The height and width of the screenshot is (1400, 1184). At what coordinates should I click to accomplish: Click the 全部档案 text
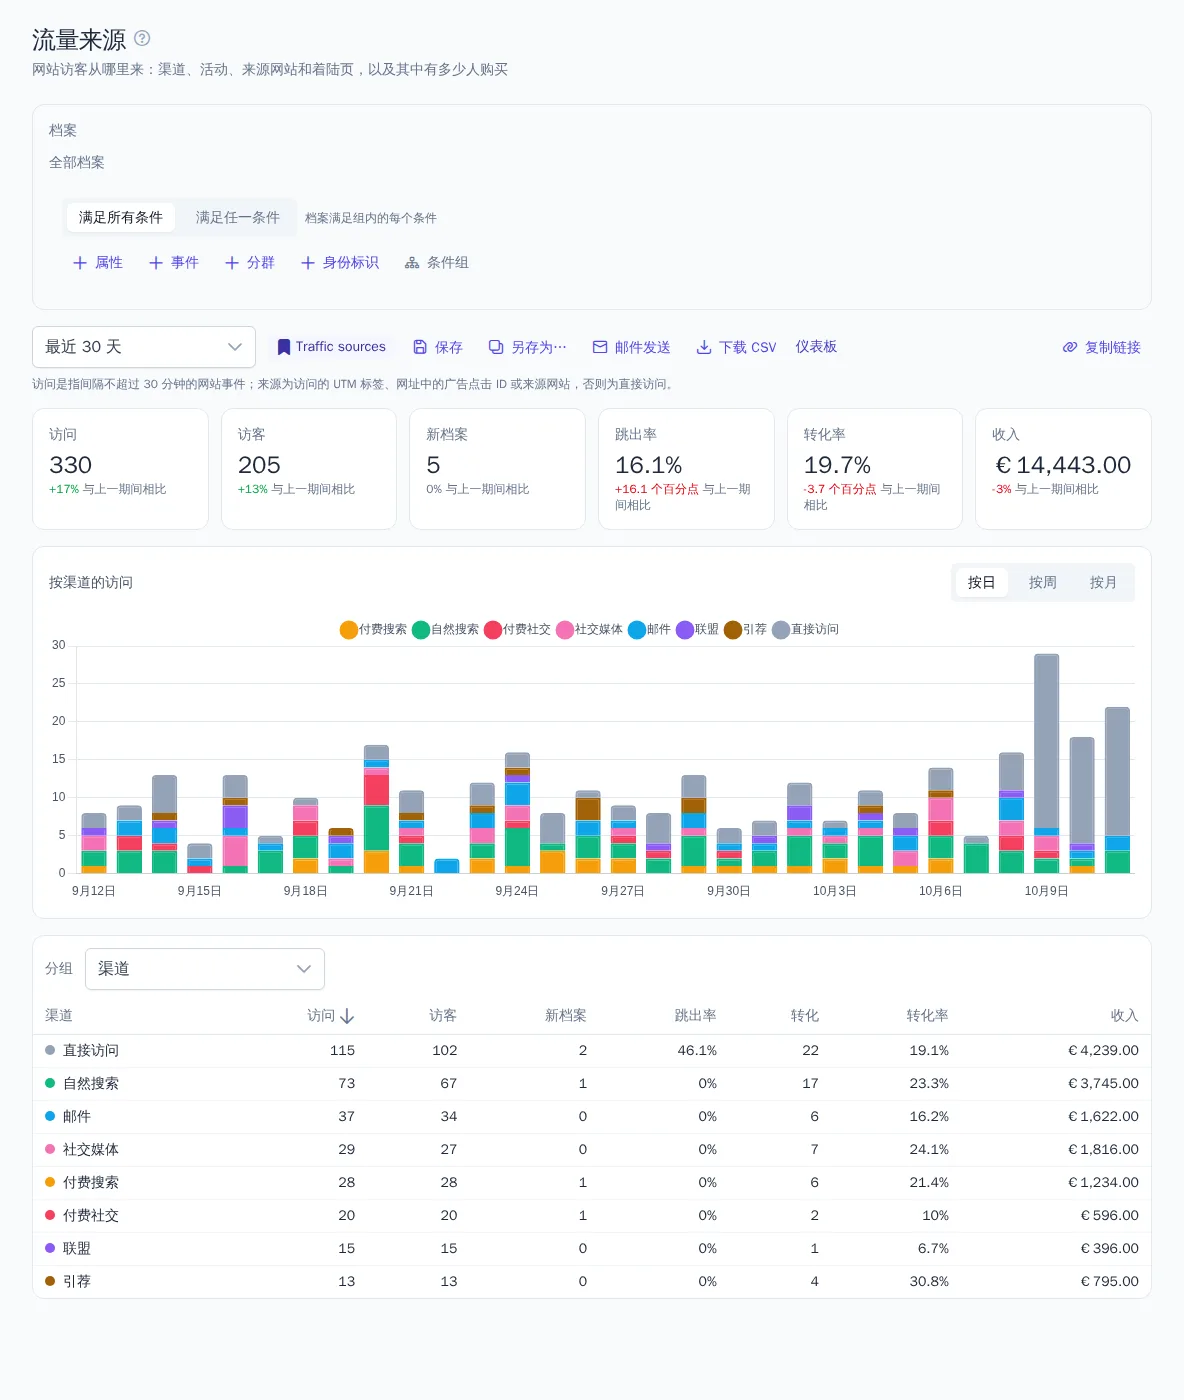click(x=77, y=163)
